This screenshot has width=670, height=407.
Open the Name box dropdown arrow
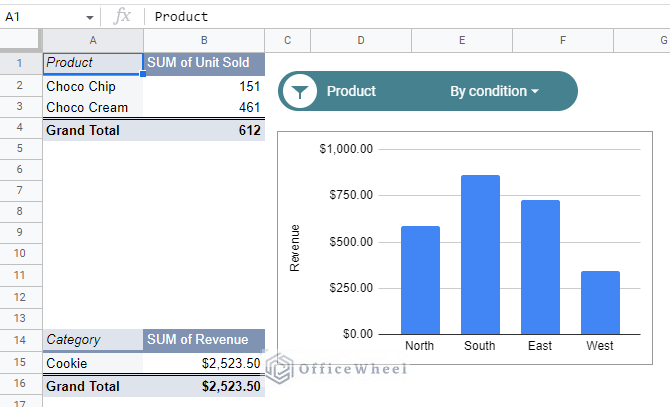pos(89,17)
